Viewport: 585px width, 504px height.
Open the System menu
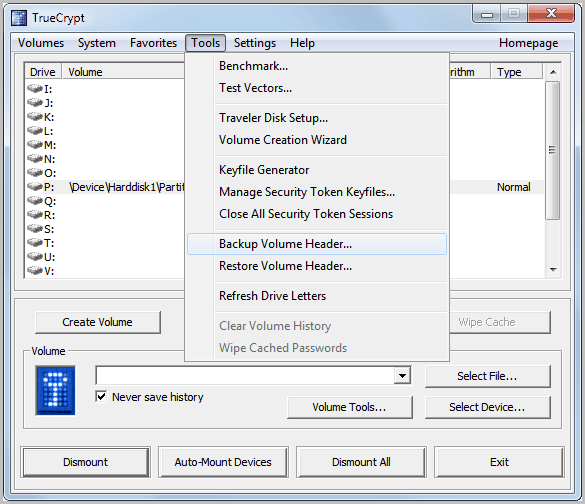coord(97,43)
